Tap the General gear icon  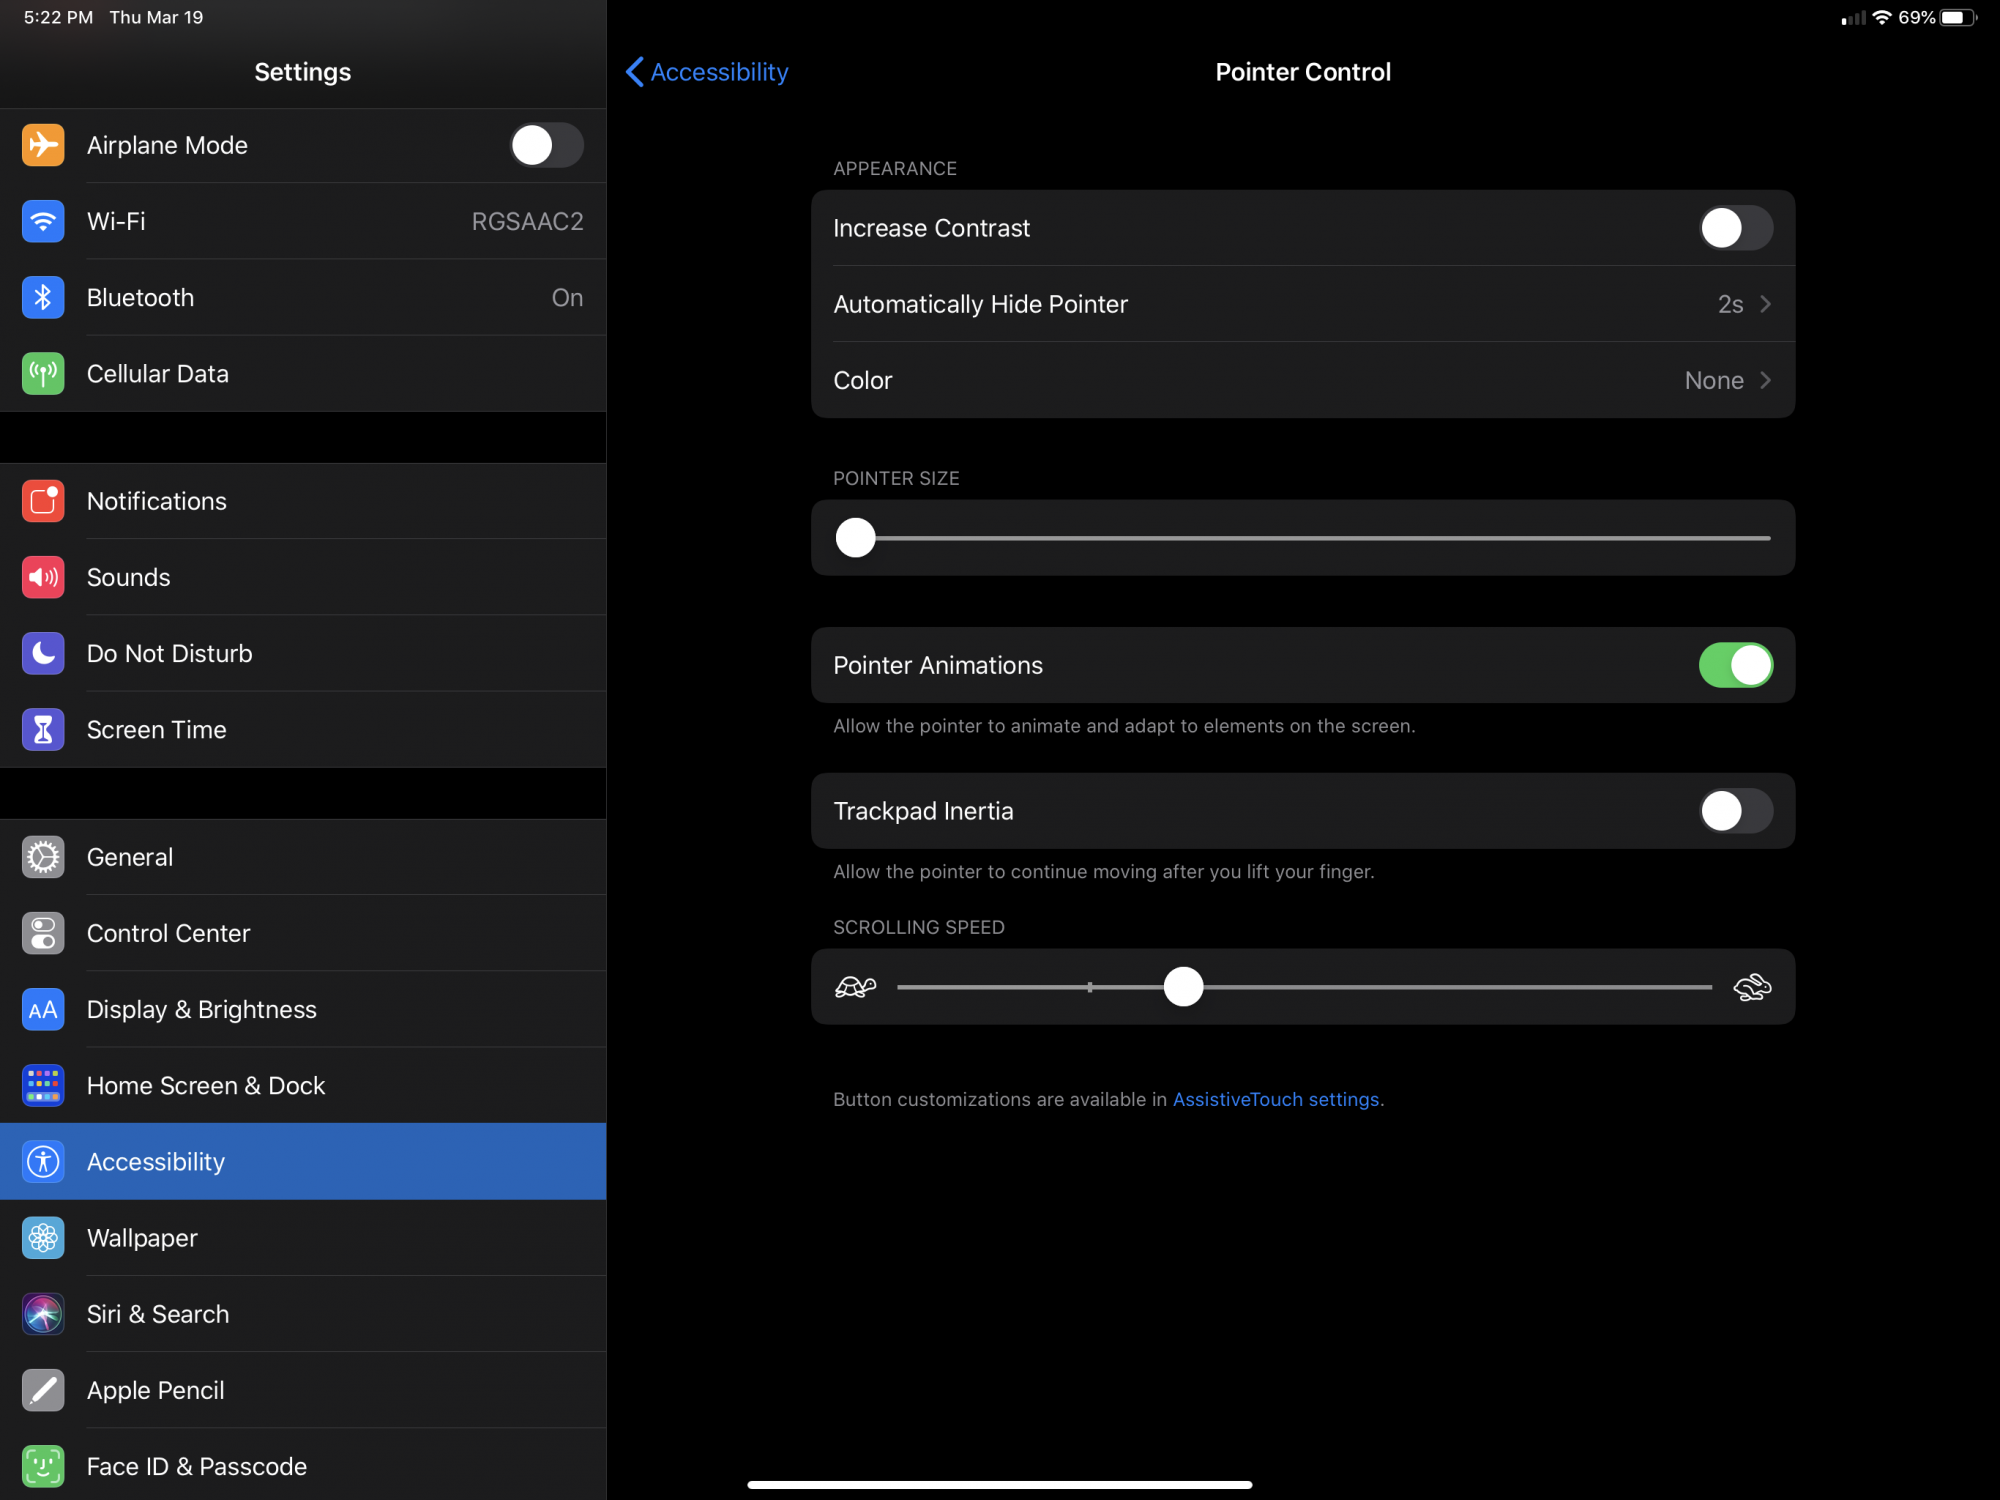coord(43,857)
